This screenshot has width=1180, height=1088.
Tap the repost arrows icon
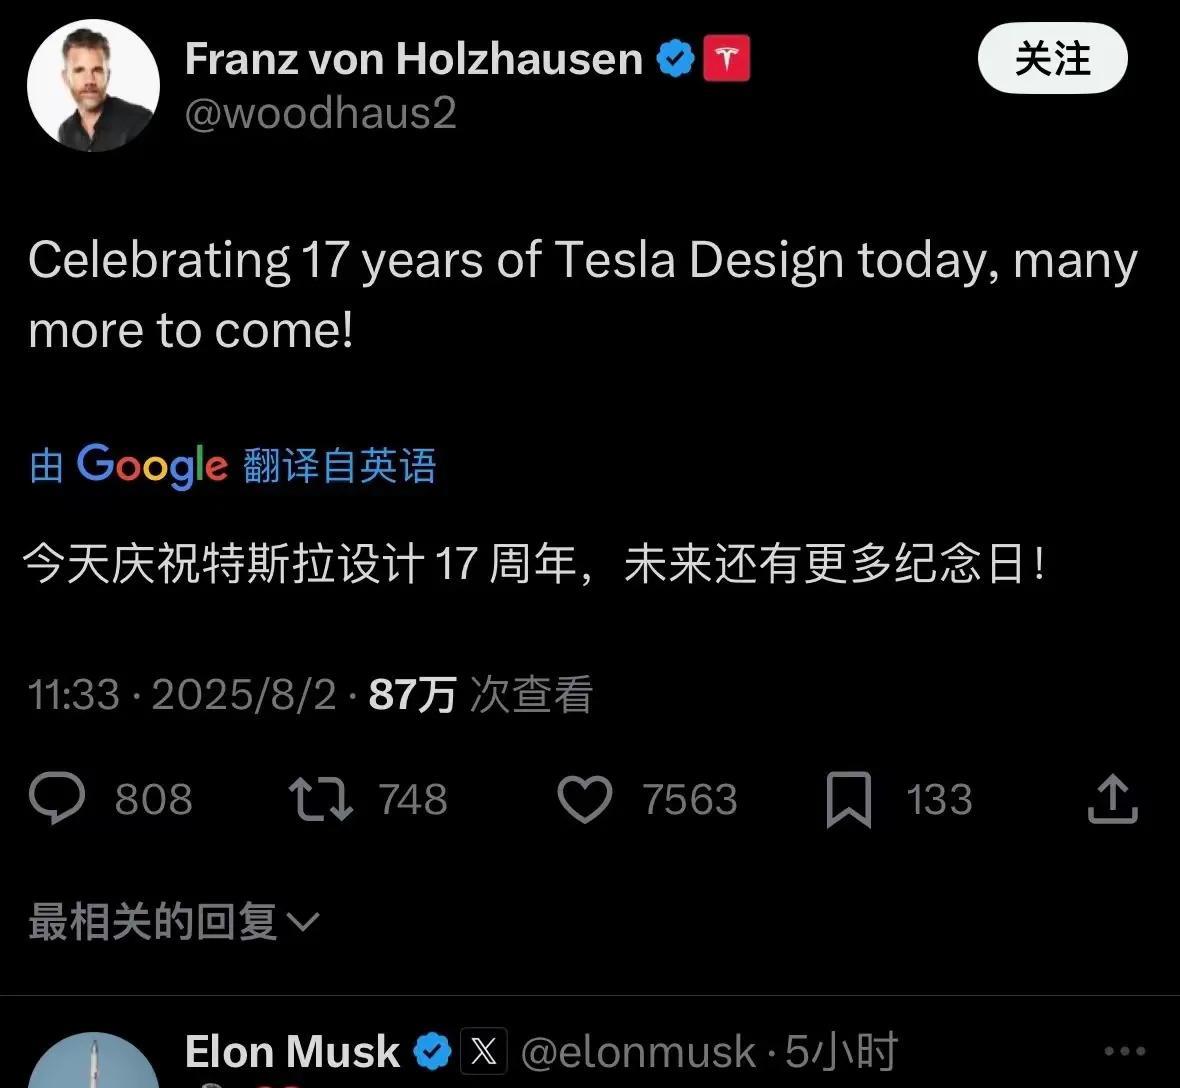point(320,799)
